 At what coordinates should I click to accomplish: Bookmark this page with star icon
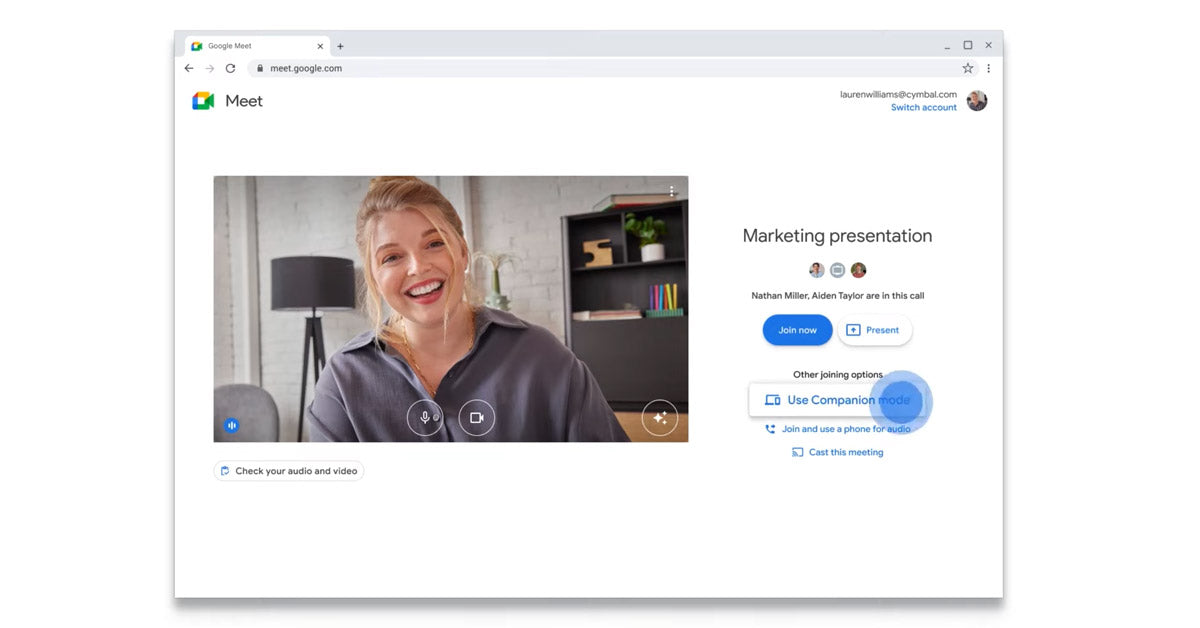point(967,69)
